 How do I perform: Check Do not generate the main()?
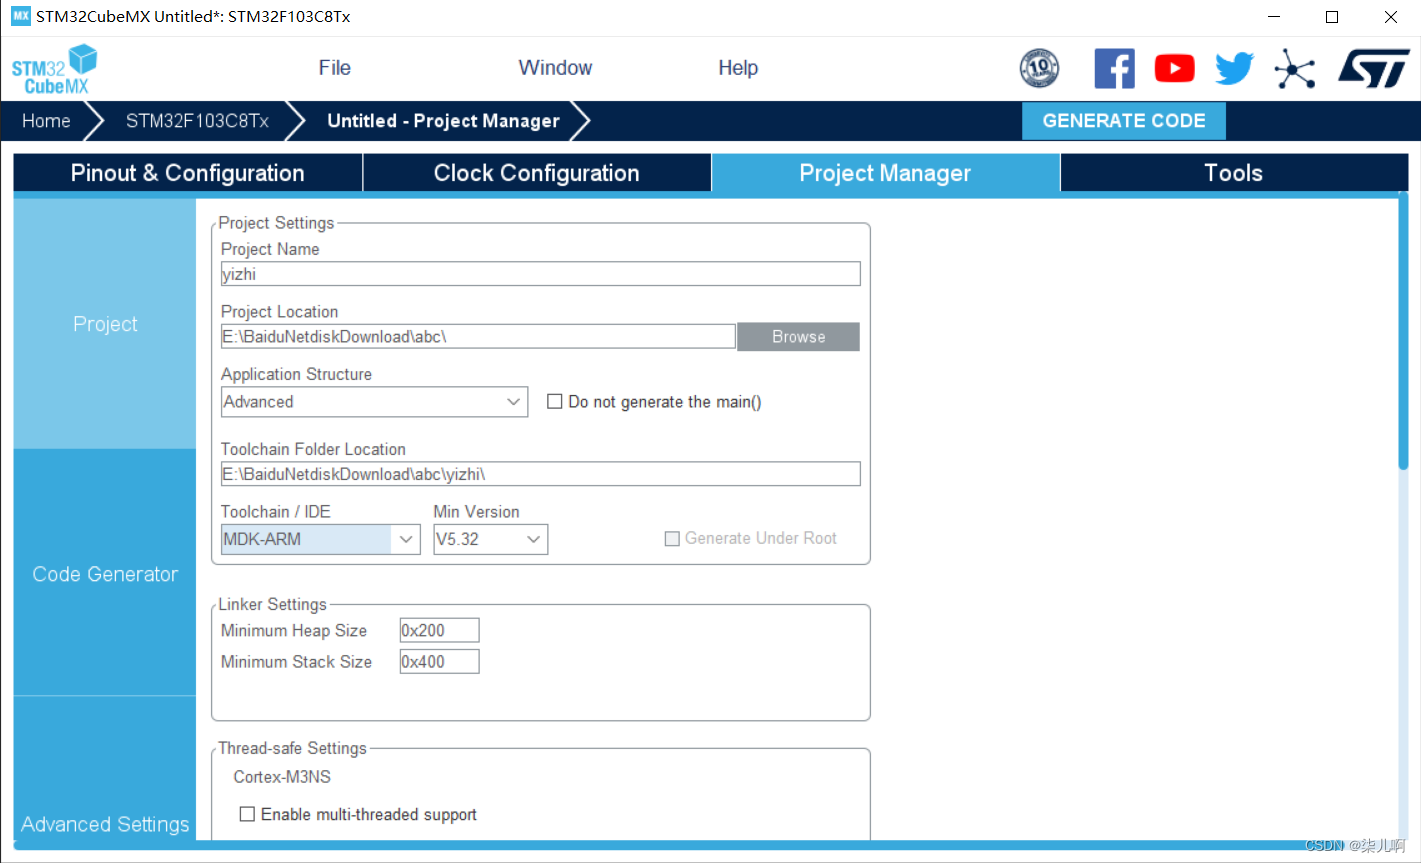(x=554, y=401)
